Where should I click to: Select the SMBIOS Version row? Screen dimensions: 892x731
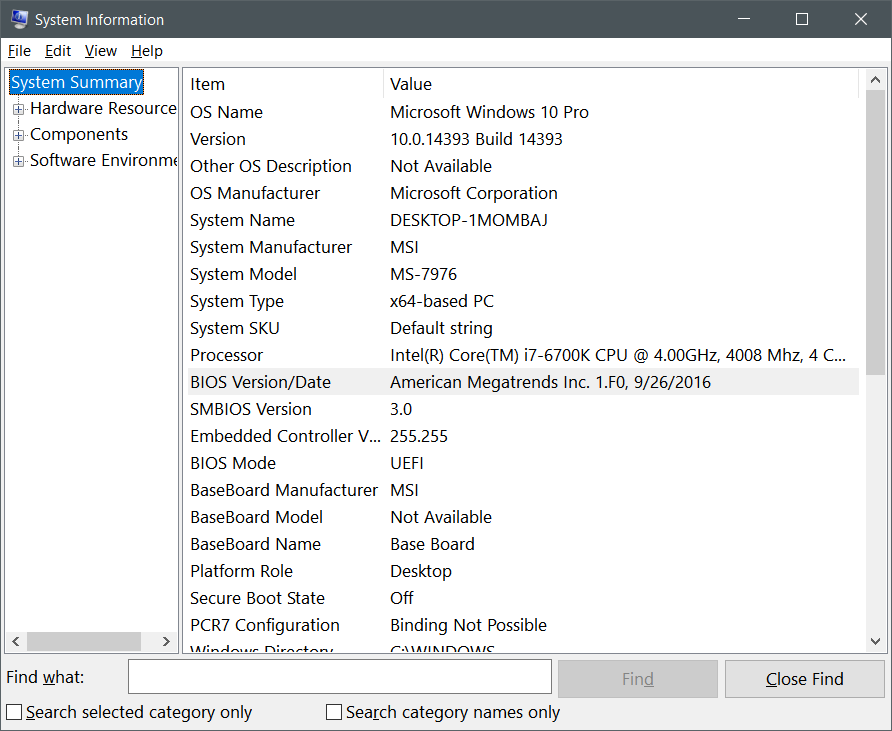pos(523,409)
